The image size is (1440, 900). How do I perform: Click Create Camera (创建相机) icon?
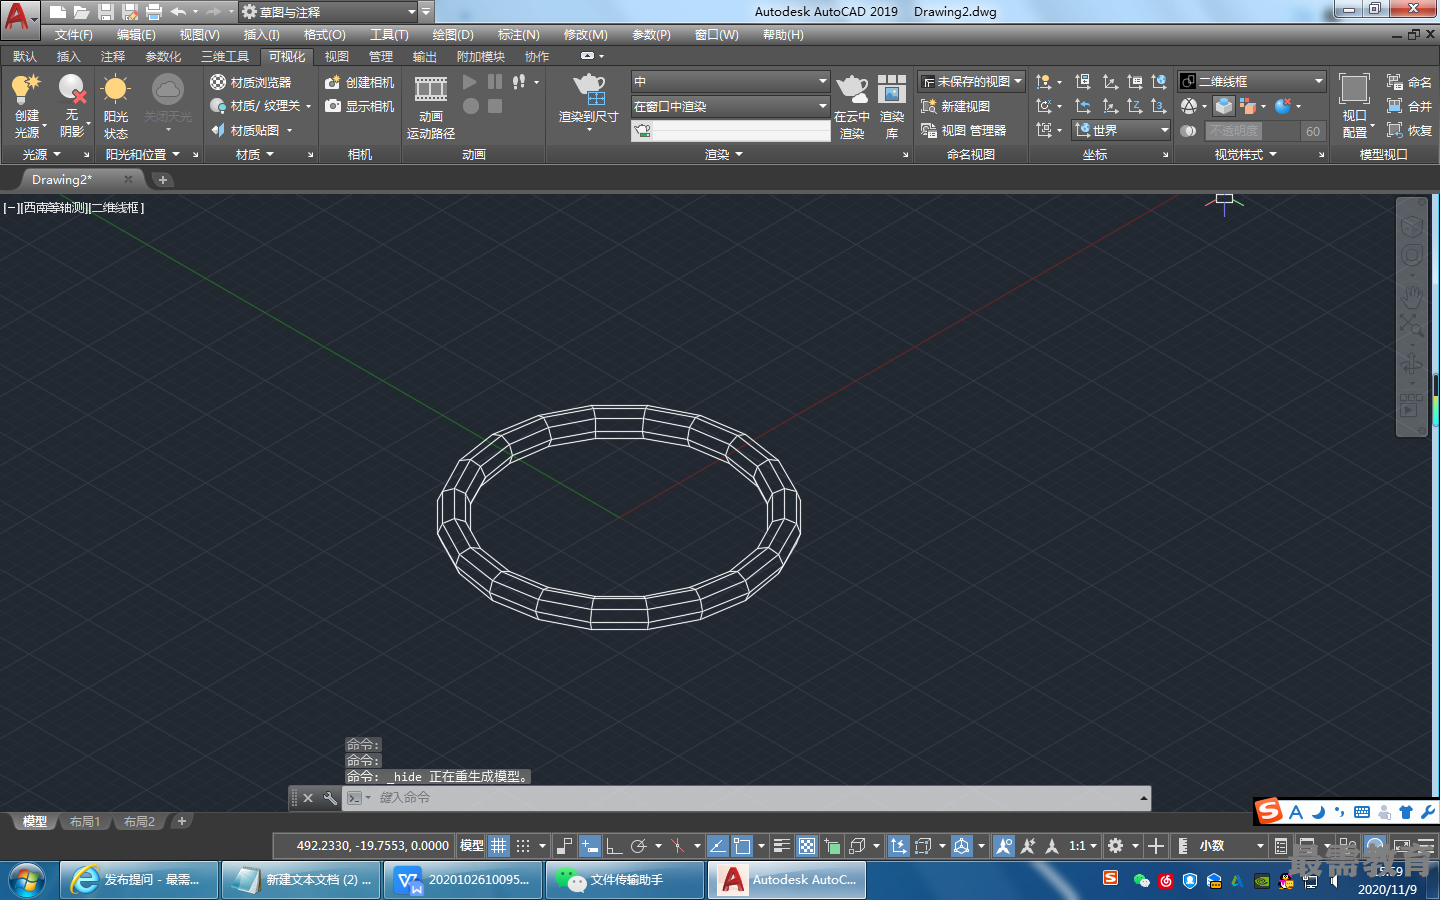click(333, 82)
